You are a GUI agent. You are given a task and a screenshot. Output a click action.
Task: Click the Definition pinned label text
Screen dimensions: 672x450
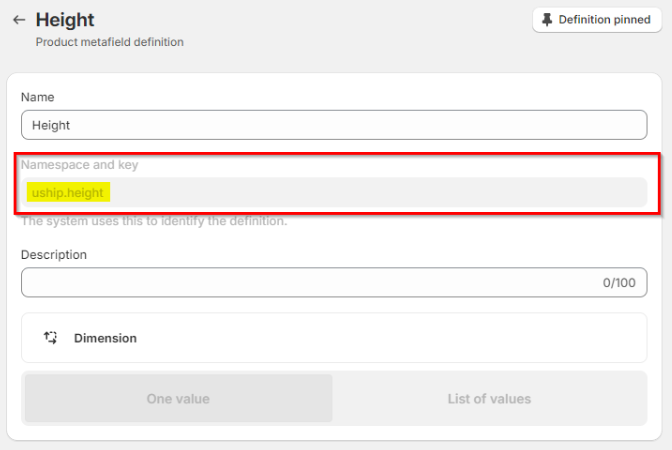click(x=604, y=20)
